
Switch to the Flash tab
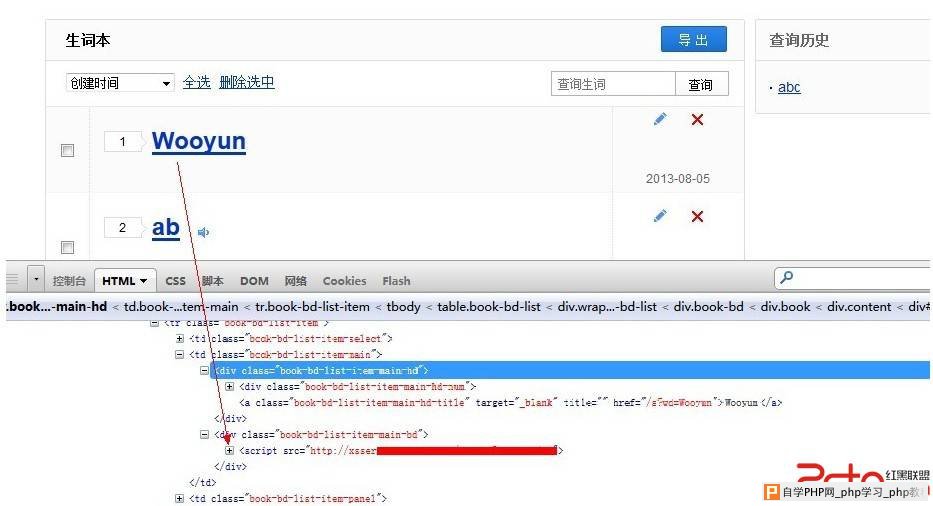point(396,281)
